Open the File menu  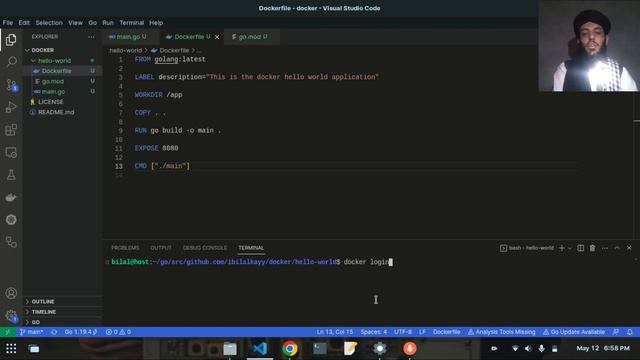point(8,23)
